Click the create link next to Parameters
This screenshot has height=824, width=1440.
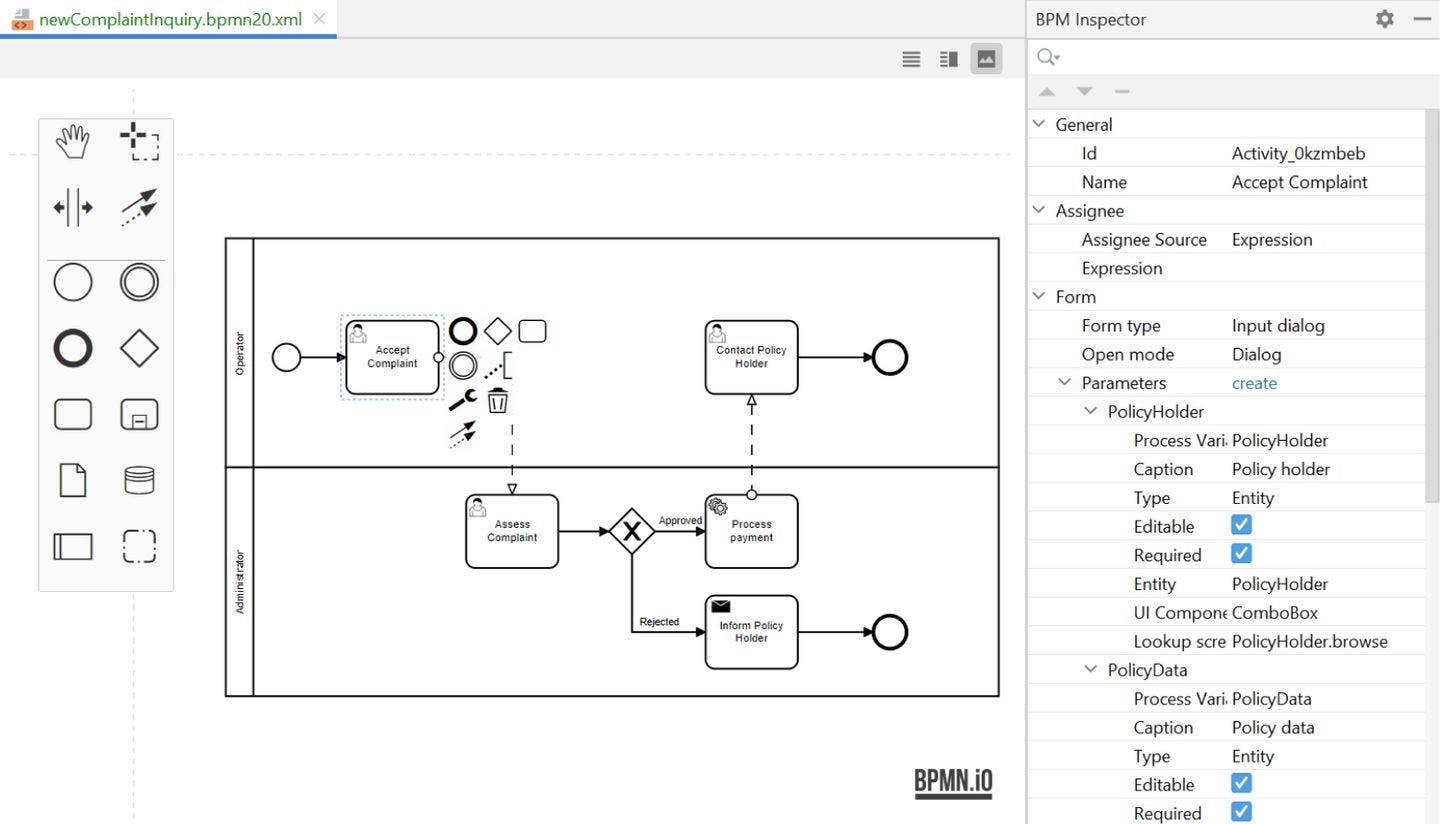coord(1254,383)
